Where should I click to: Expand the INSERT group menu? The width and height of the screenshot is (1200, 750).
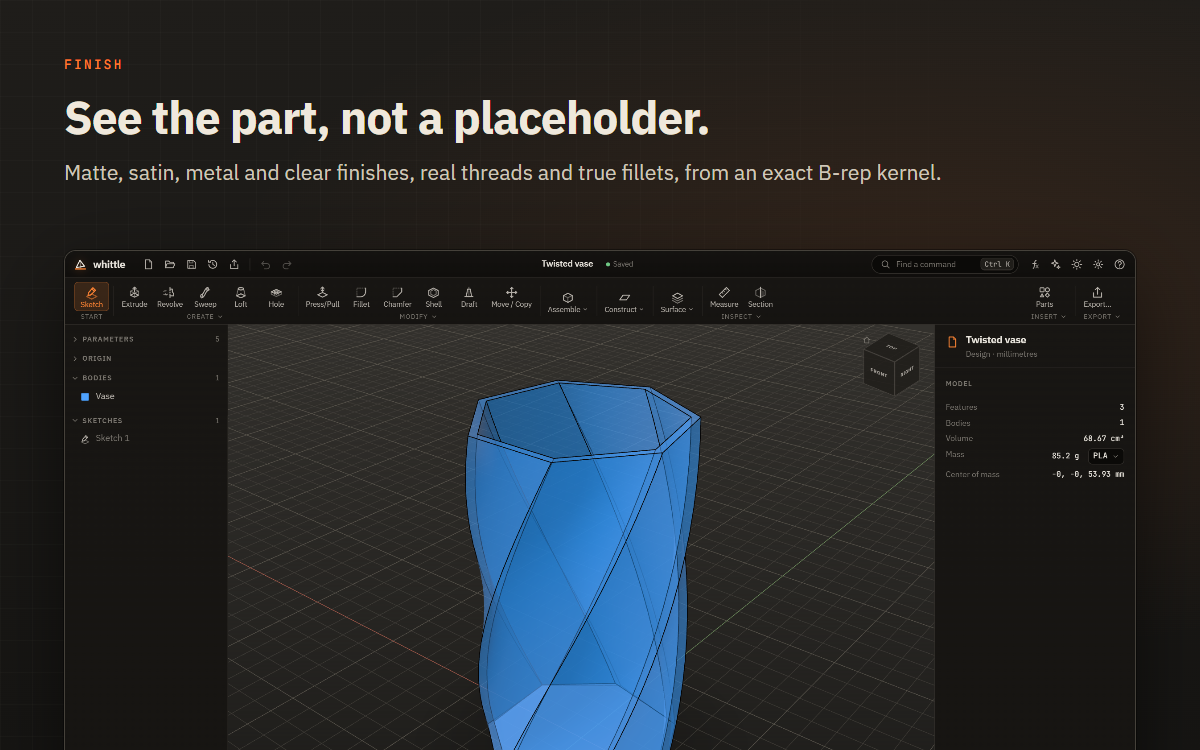point(1048,317)
